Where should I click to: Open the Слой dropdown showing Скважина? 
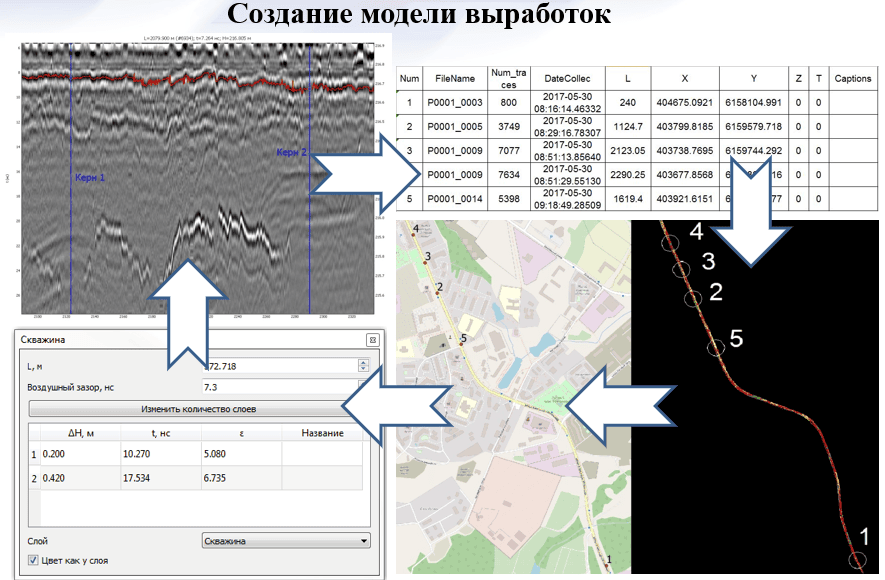[x=285, y=541]
